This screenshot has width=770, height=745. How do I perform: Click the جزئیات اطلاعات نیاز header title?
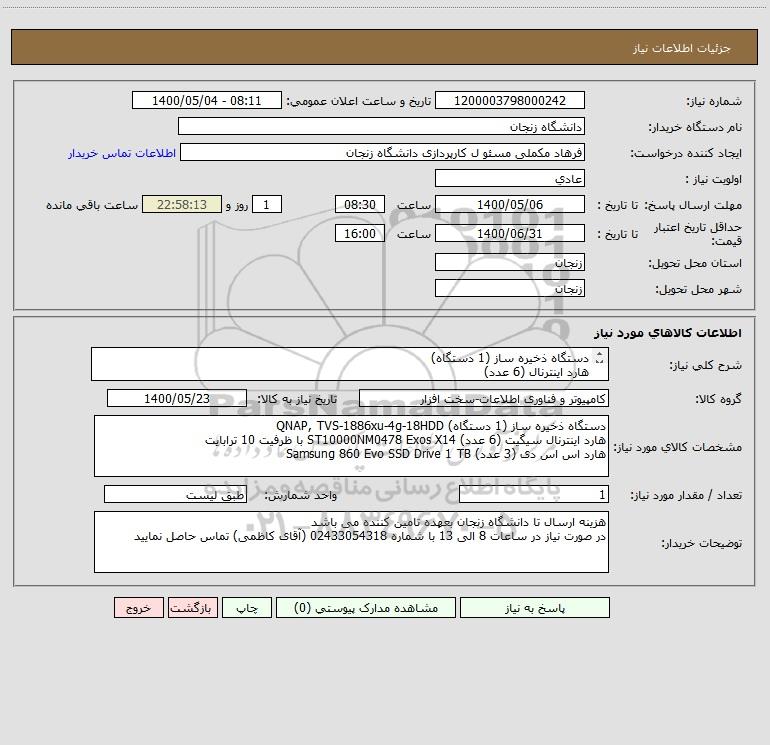[681, 48]
